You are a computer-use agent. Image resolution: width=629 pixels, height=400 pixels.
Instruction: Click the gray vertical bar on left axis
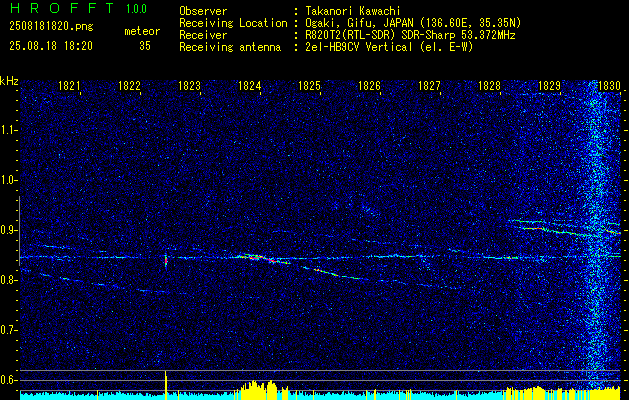click(19, 231)
